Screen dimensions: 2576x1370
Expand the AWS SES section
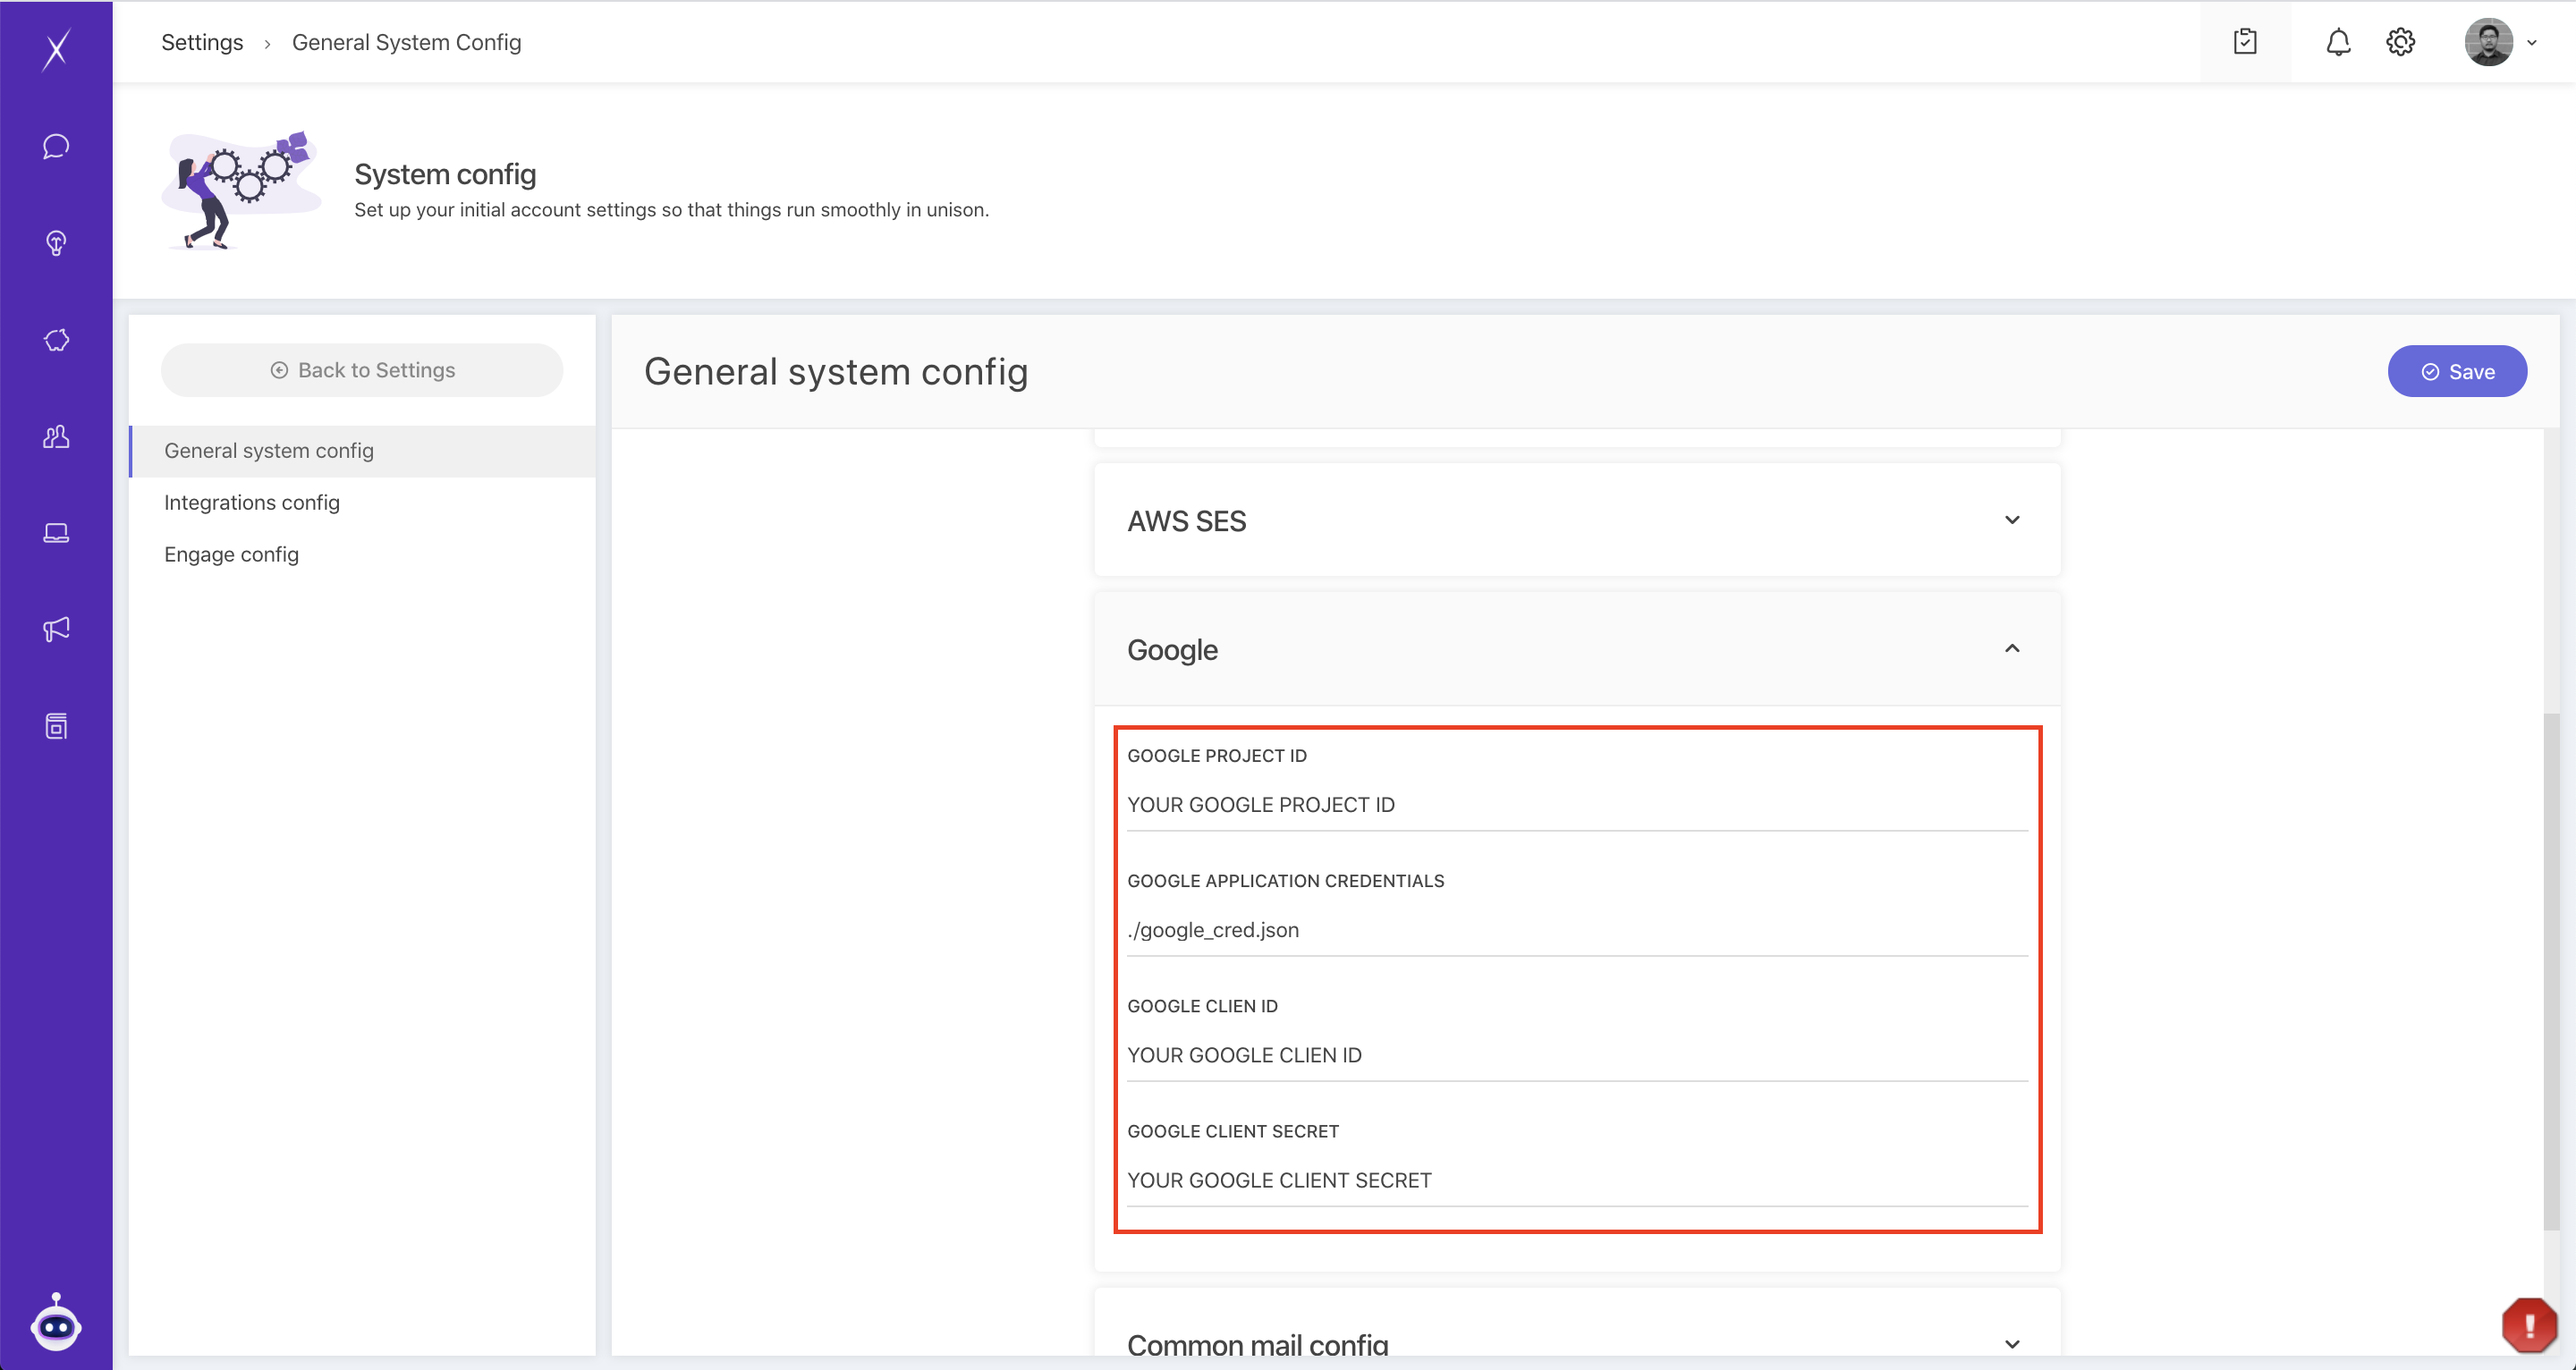pos(2012,520)
